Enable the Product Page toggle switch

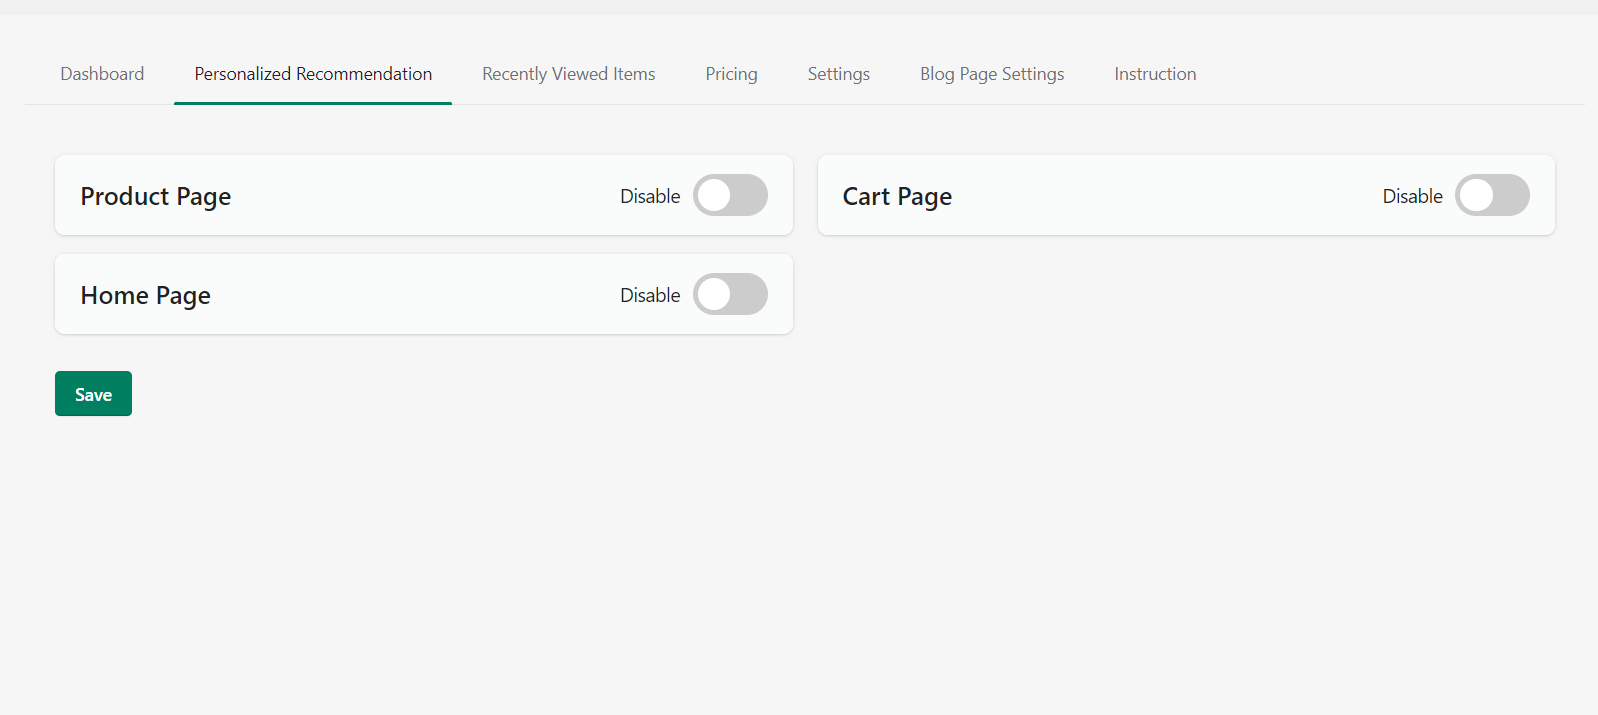coord(730,195)
